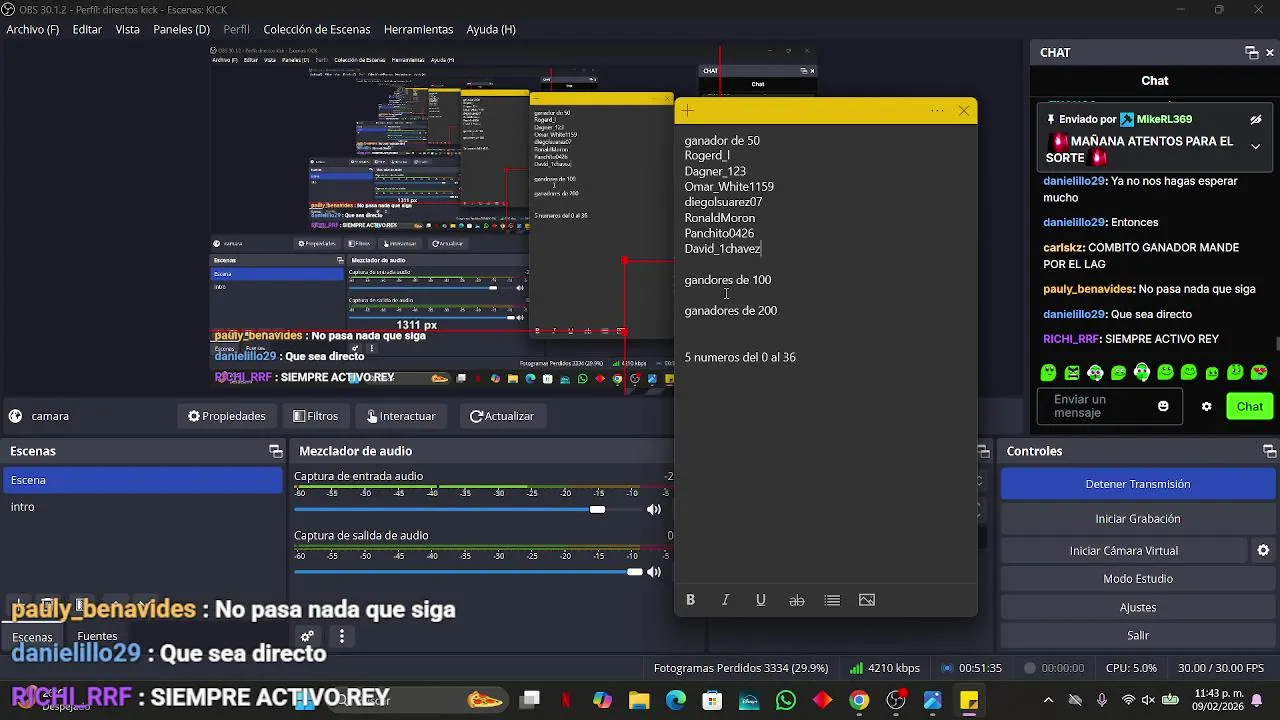Undock the Controles panel
1280x720 pixels.
[1269, 451]
